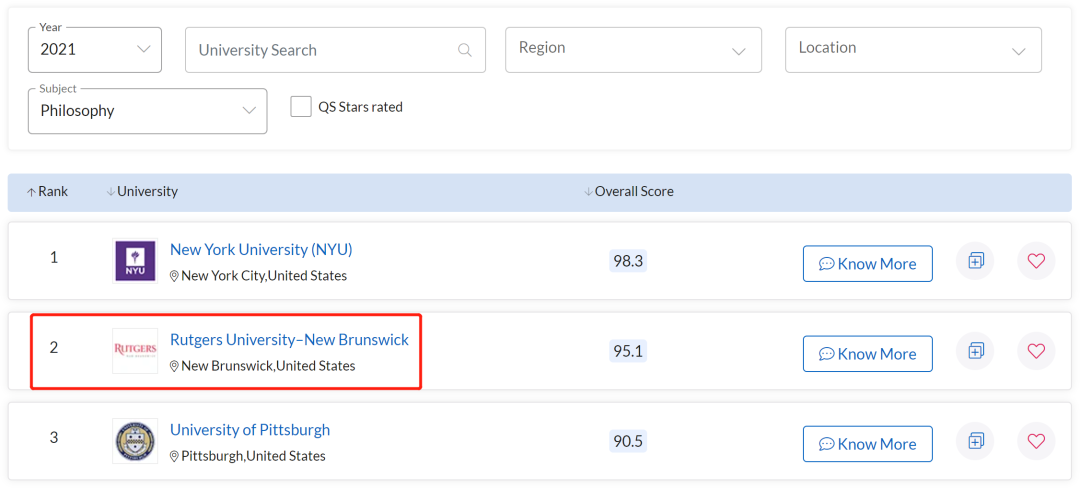Click Know More for University of Pittsburgh

point(867,444)
